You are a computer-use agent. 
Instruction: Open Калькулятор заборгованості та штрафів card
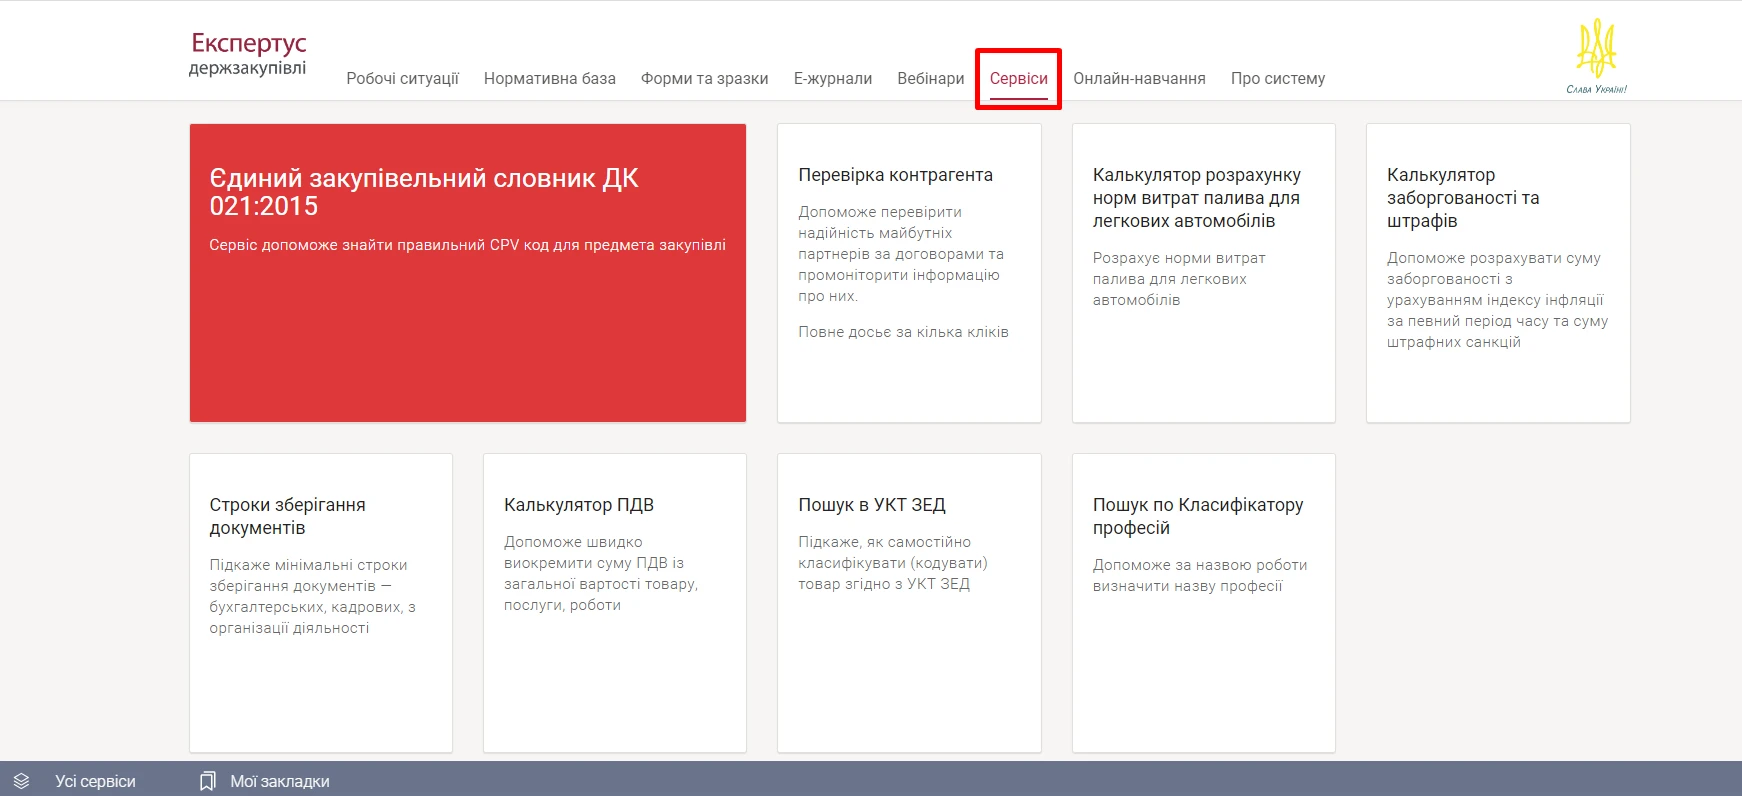click(1497, 272)
